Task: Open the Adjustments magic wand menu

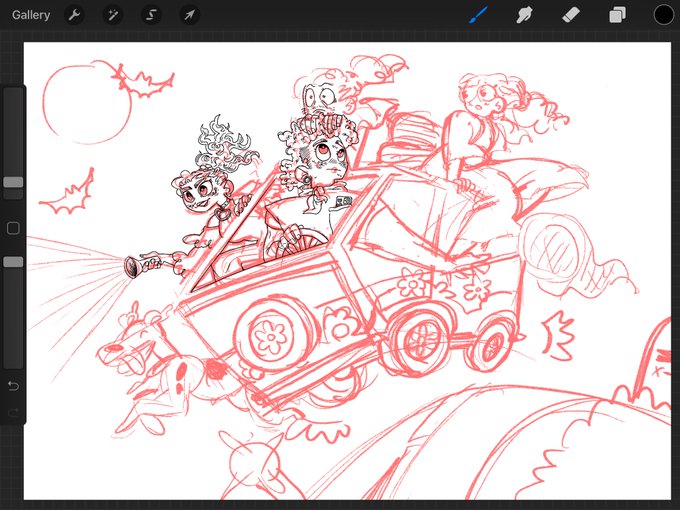Action: (x=113, y=15)
